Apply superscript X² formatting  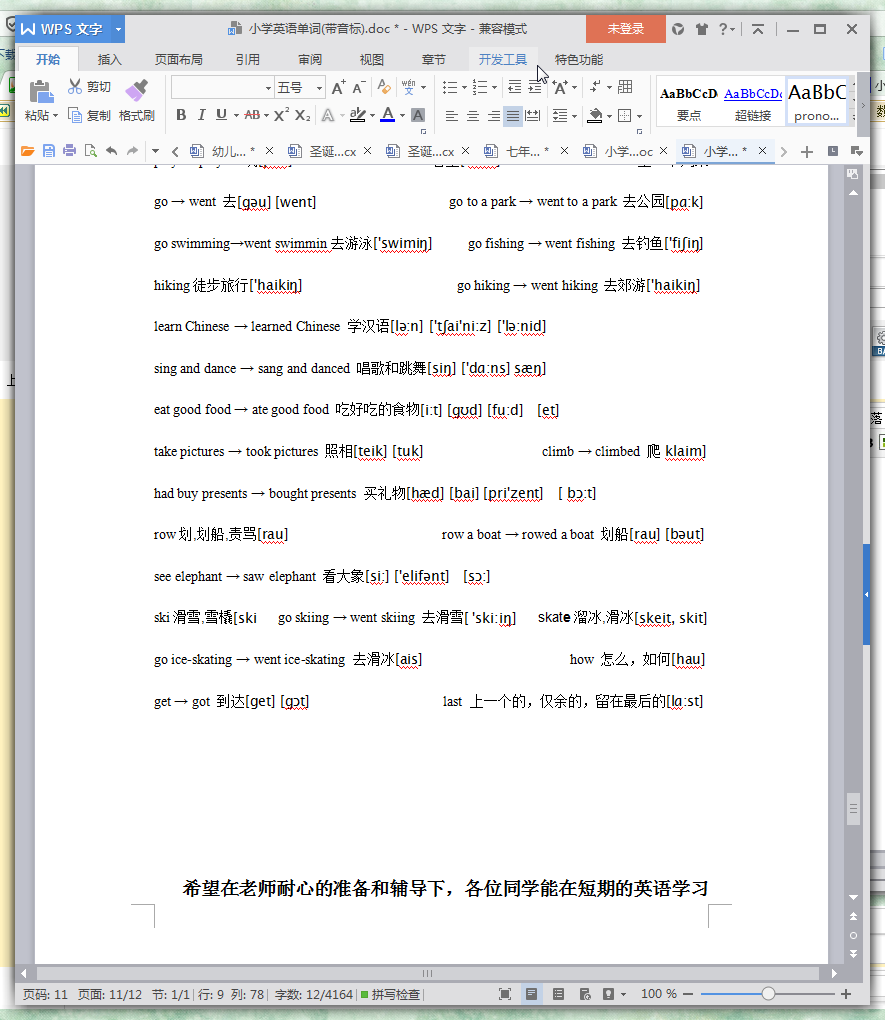(281, 115)
